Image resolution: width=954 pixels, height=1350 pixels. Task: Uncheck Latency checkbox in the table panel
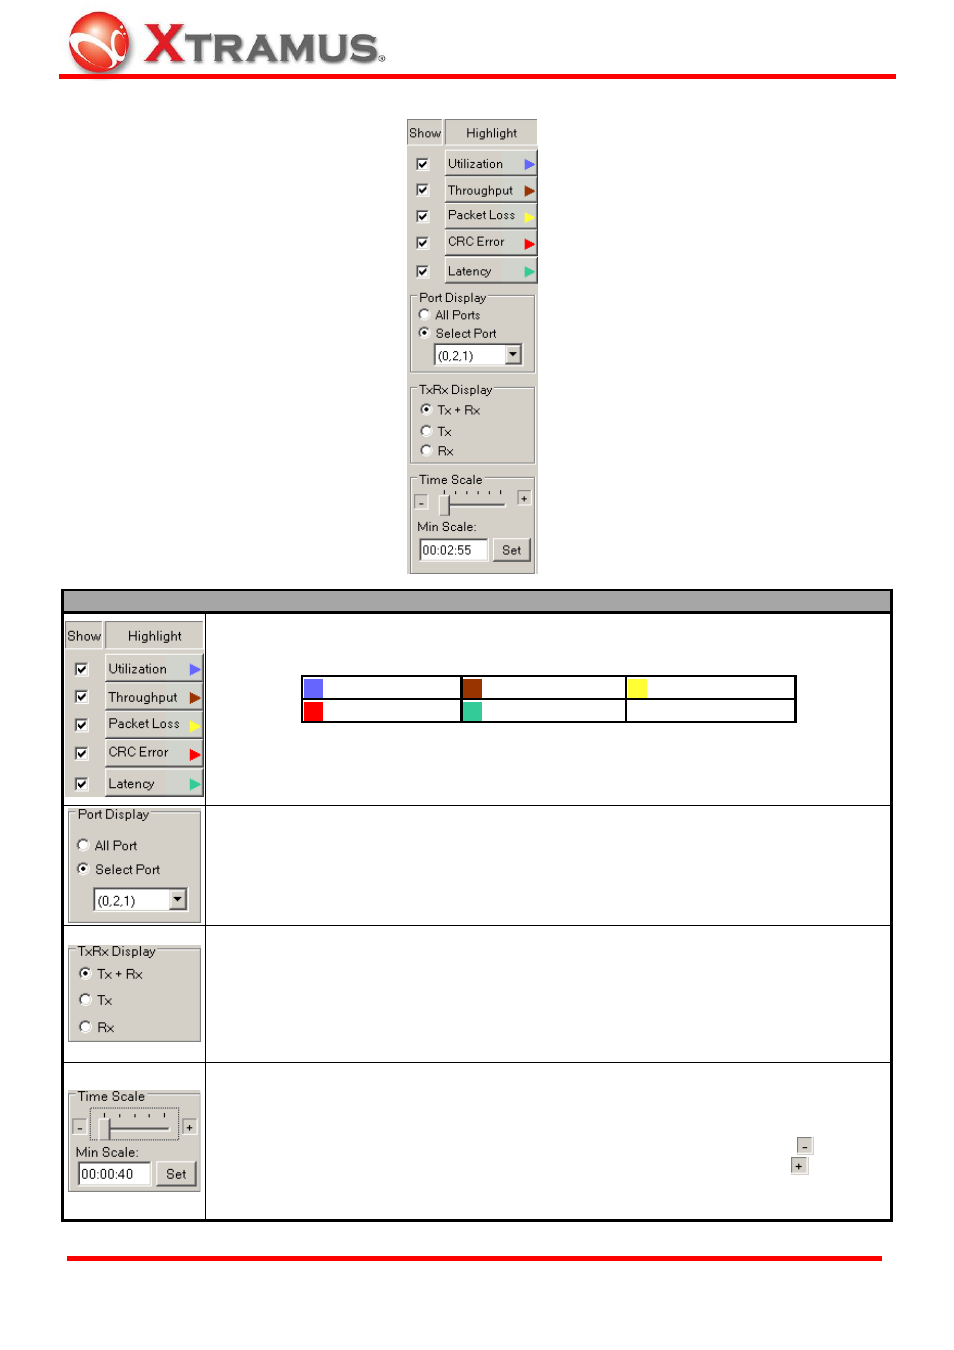[x=82, y=784]
